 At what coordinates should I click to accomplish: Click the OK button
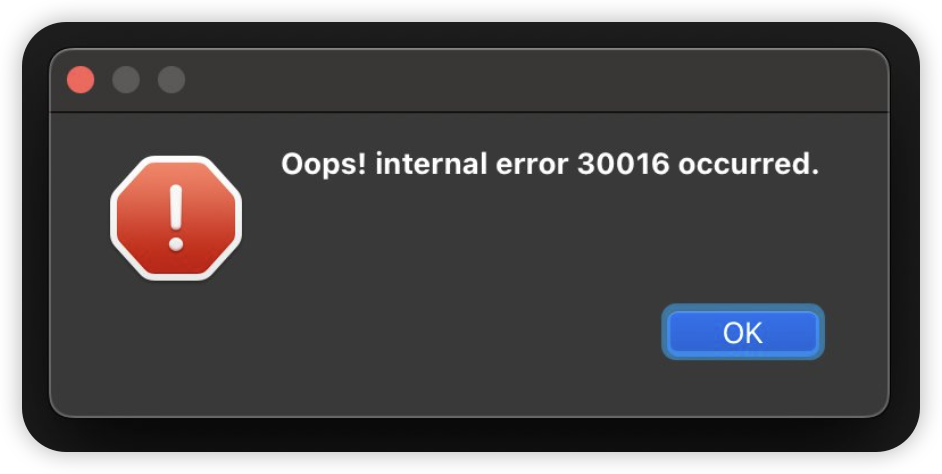743,332
